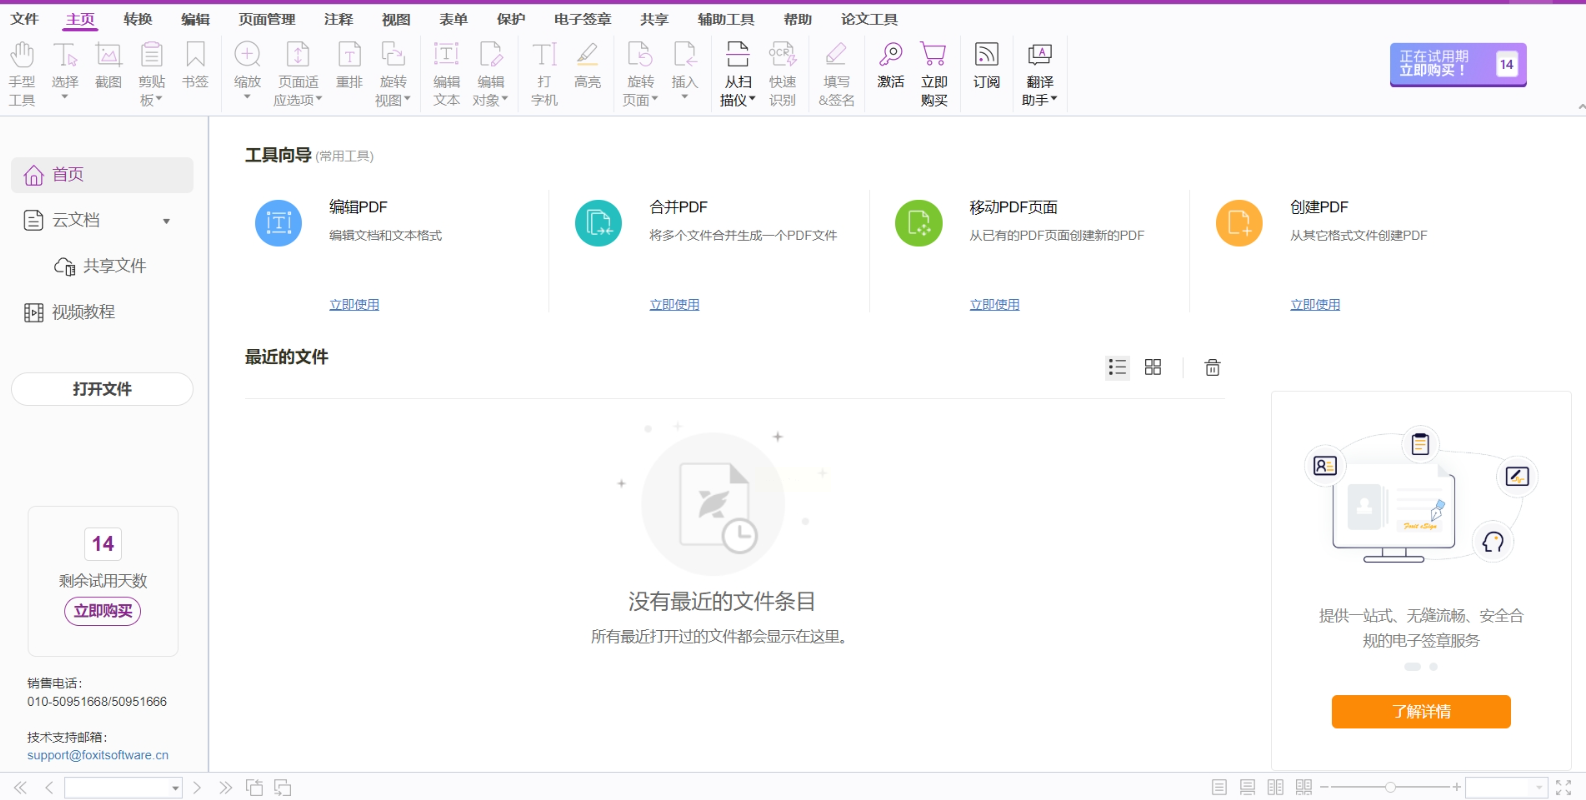
Task: Delete recent files with trash icon
Action: 1212,367
